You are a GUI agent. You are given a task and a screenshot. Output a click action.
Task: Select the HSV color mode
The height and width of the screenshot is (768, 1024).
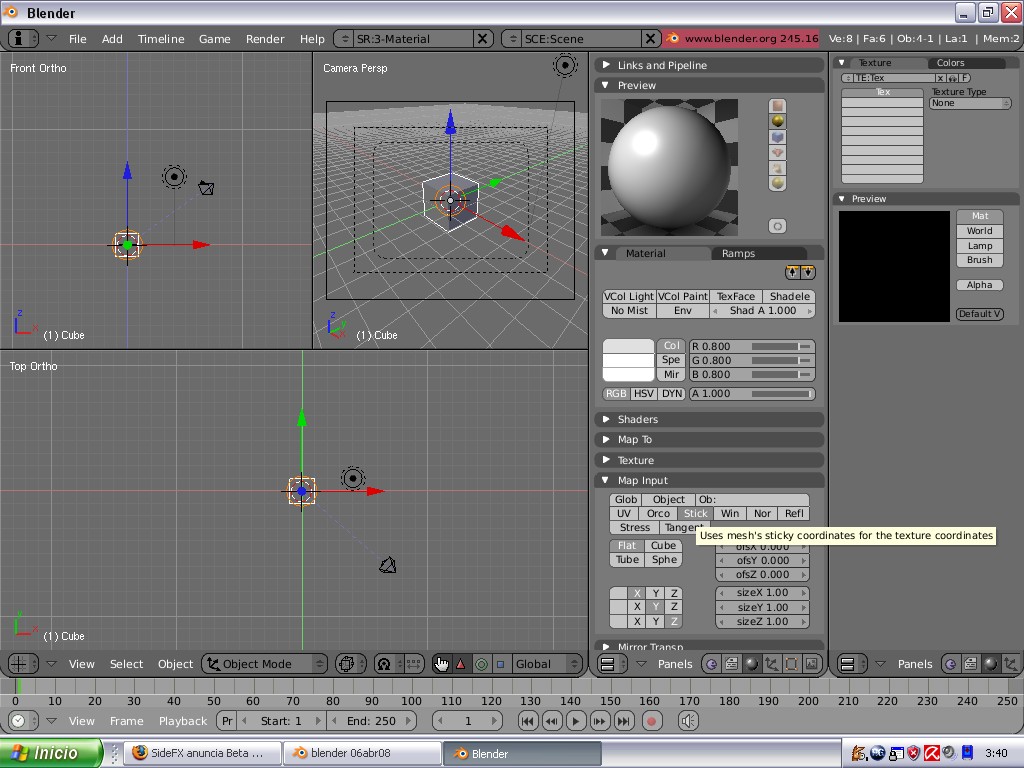(x=644, y=394)
